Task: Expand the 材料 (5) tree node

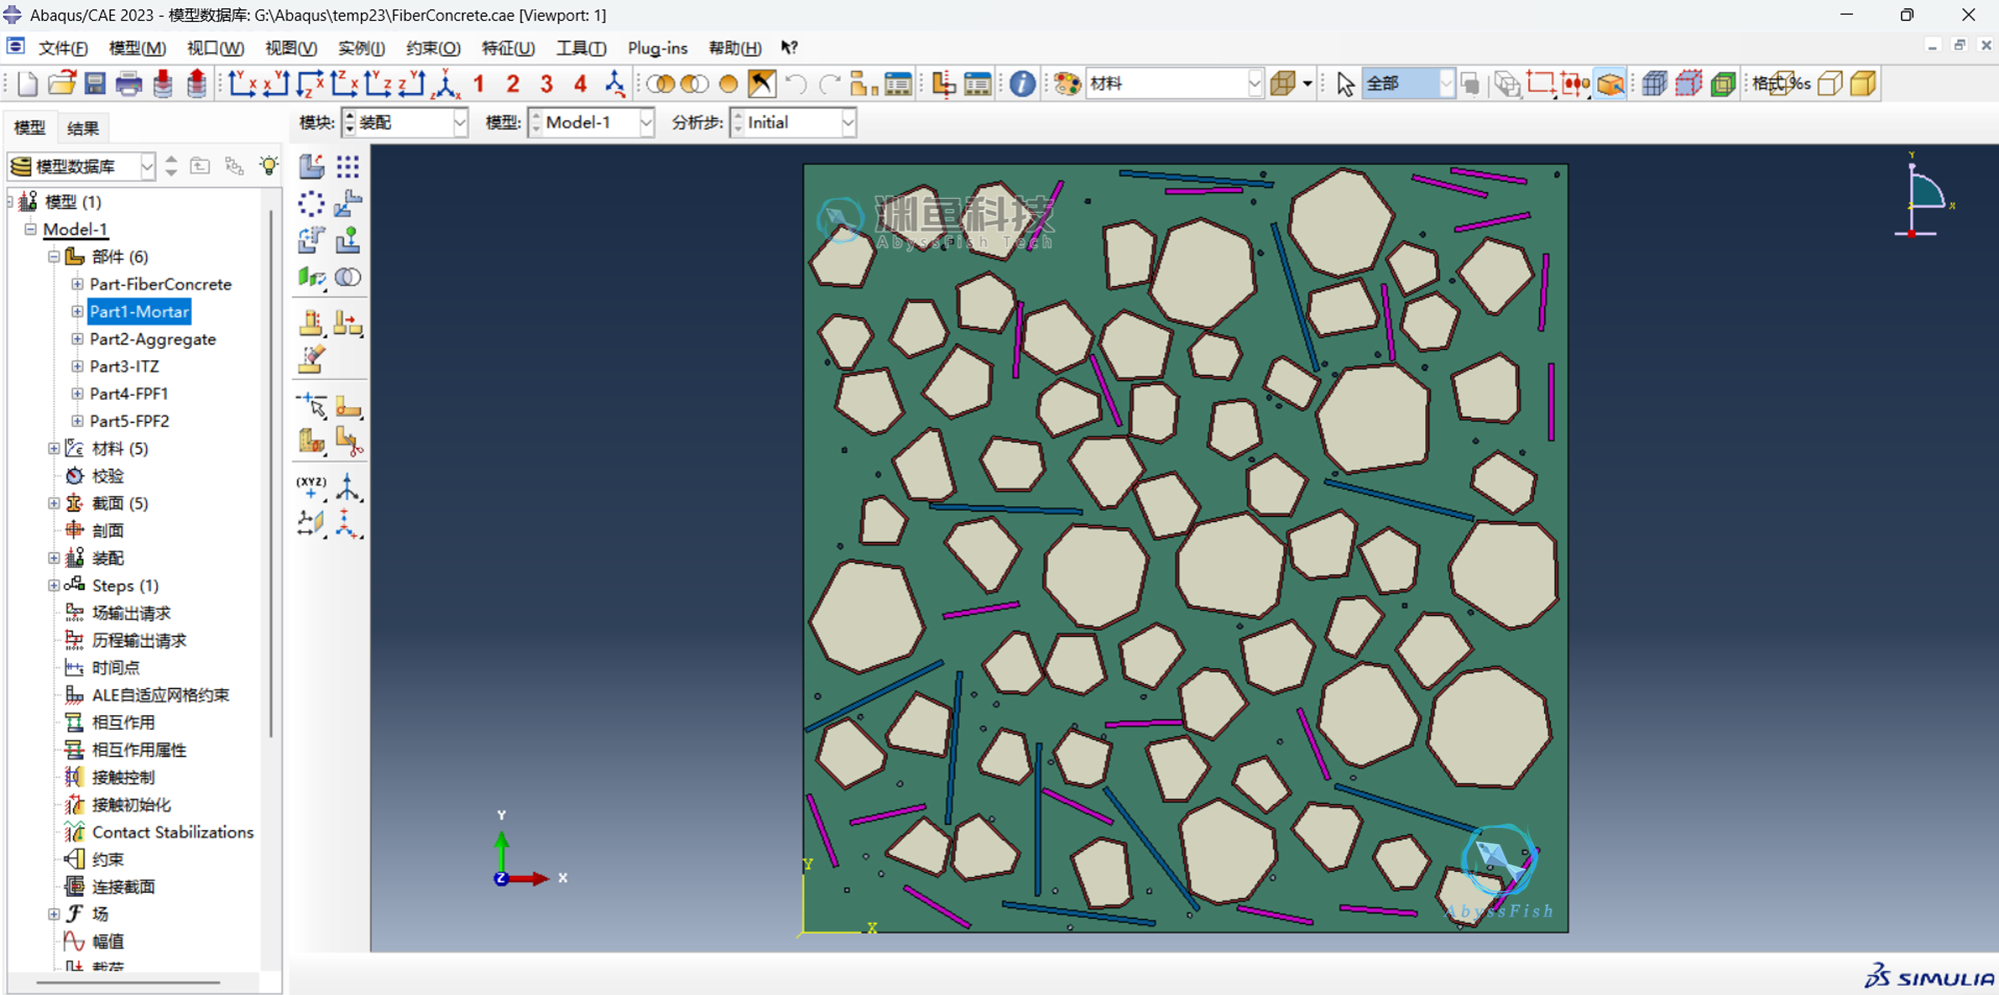Action: [54, 448]
